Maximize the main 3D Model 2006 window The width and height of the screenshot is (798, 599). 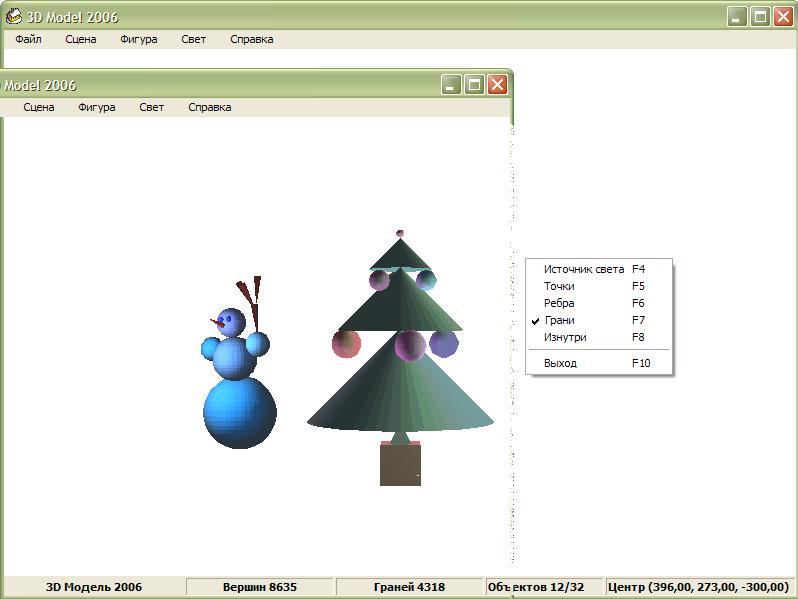760,17
